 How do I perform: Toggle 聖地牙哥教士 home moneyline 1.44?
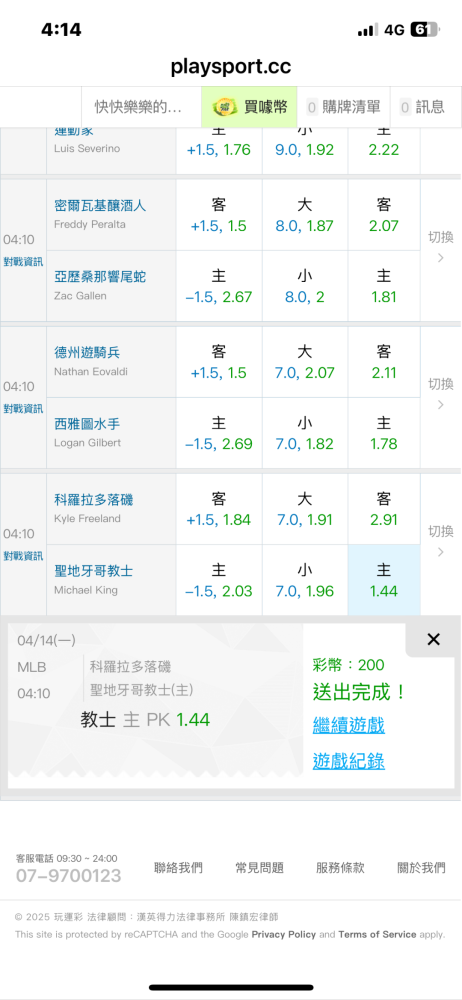(384, 580)
